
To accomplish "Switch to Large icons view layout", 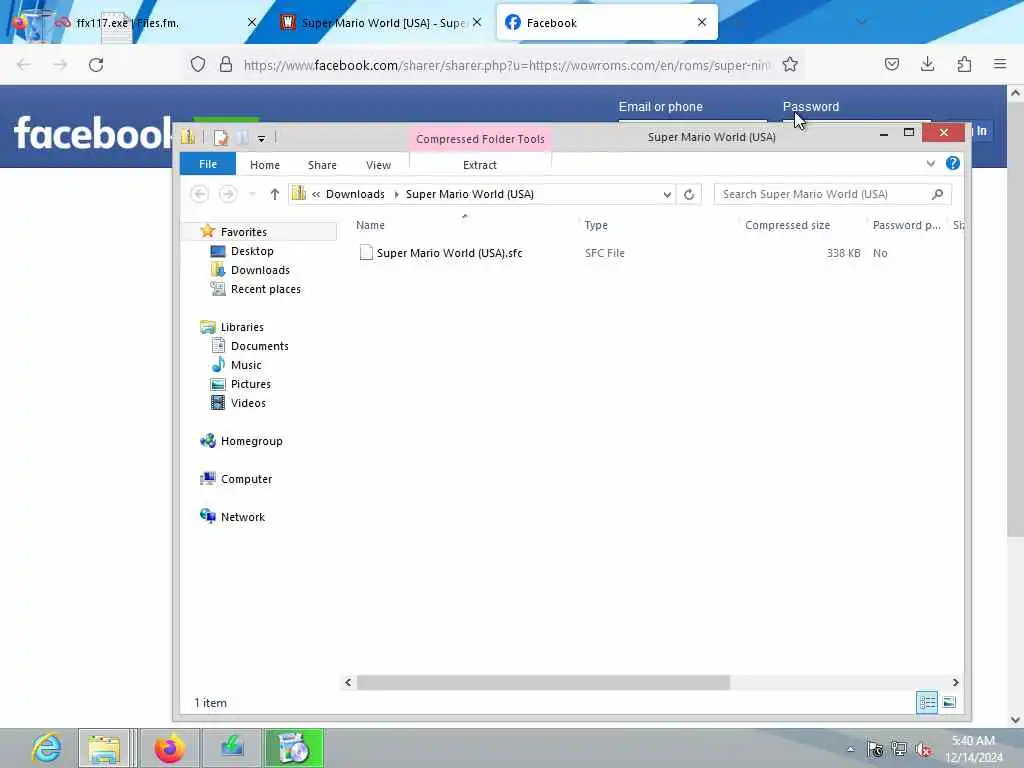I will pos(950,703).
